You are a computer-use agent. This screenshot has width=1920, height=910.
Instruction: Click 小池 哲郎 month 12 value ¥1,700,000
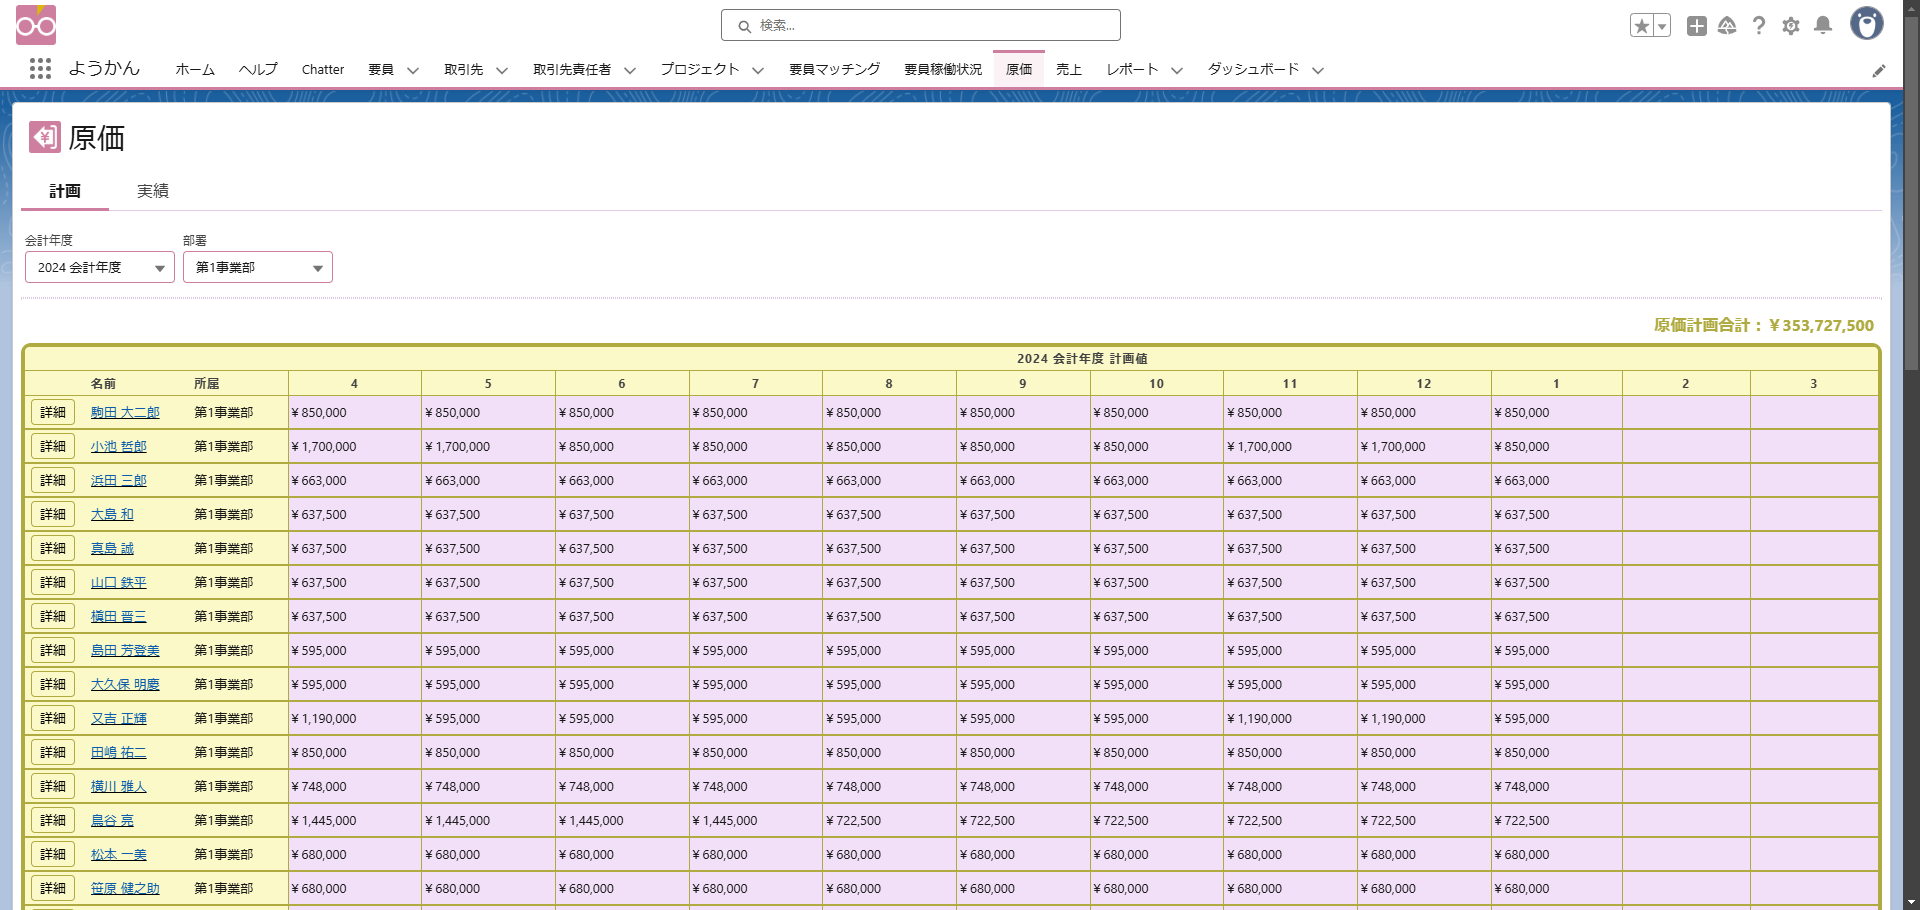coord(1393,446)
